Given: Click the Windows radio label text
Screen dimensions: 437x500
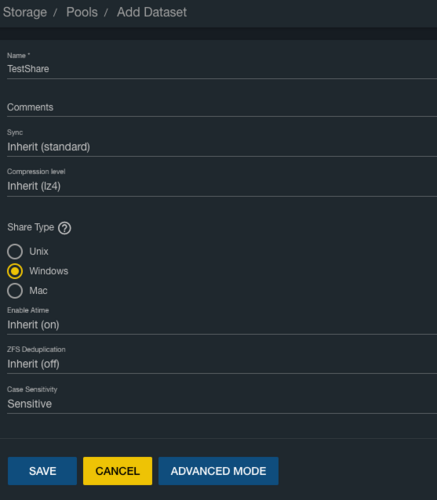Looking at the screenshot, I should point(49,271).
